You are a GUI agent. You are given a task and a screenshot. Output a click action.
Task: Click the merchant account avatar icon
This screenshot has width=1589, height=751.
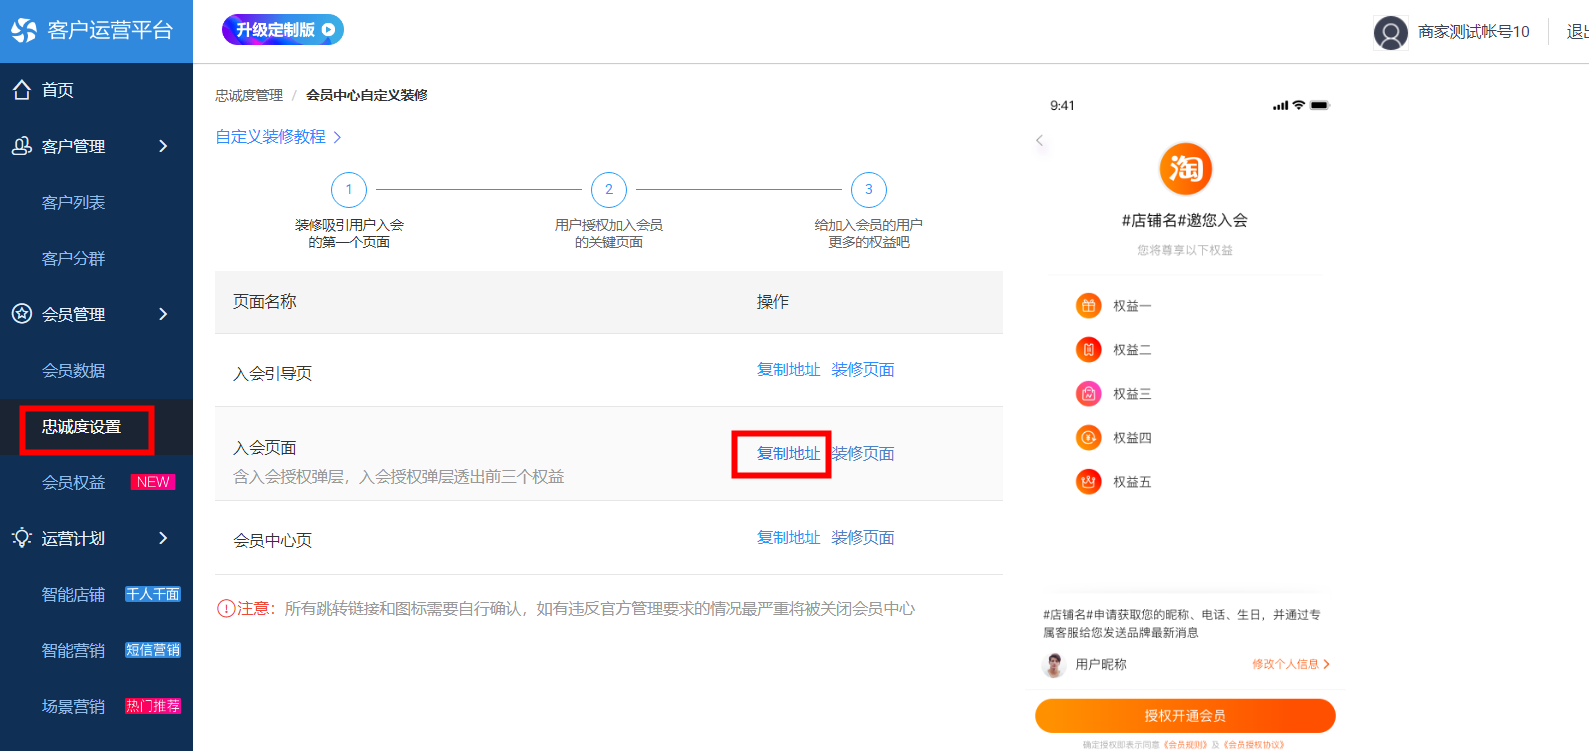tap(1390, 33)
